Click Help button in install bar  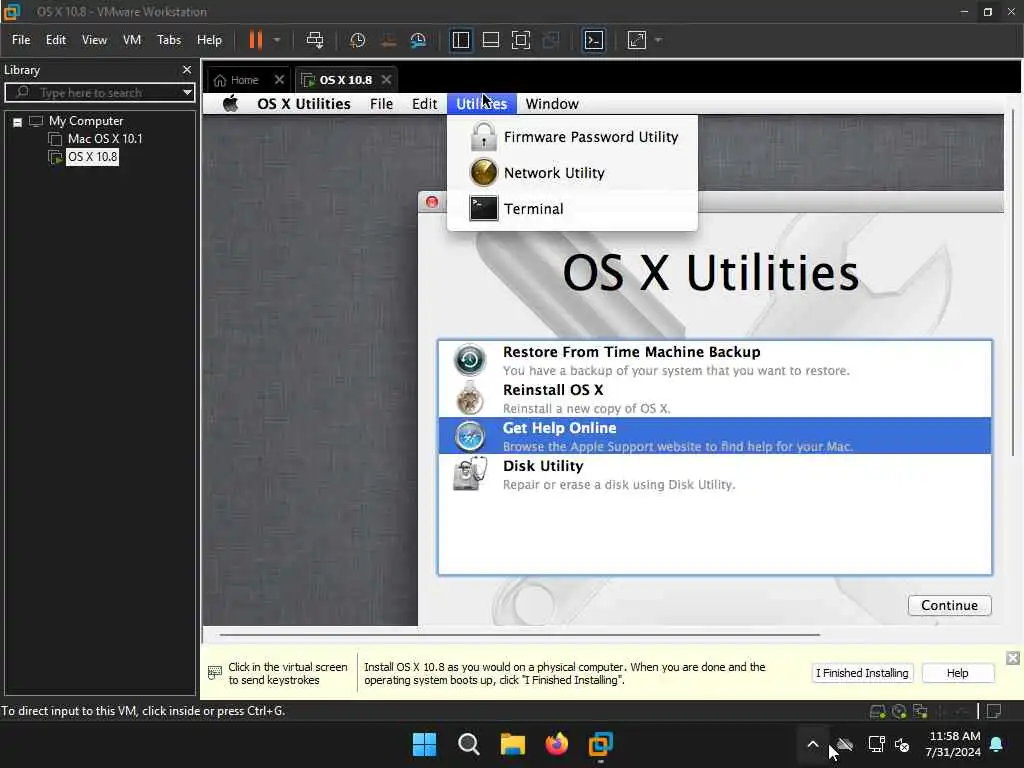pyautogui.click(x=957, y=673)
